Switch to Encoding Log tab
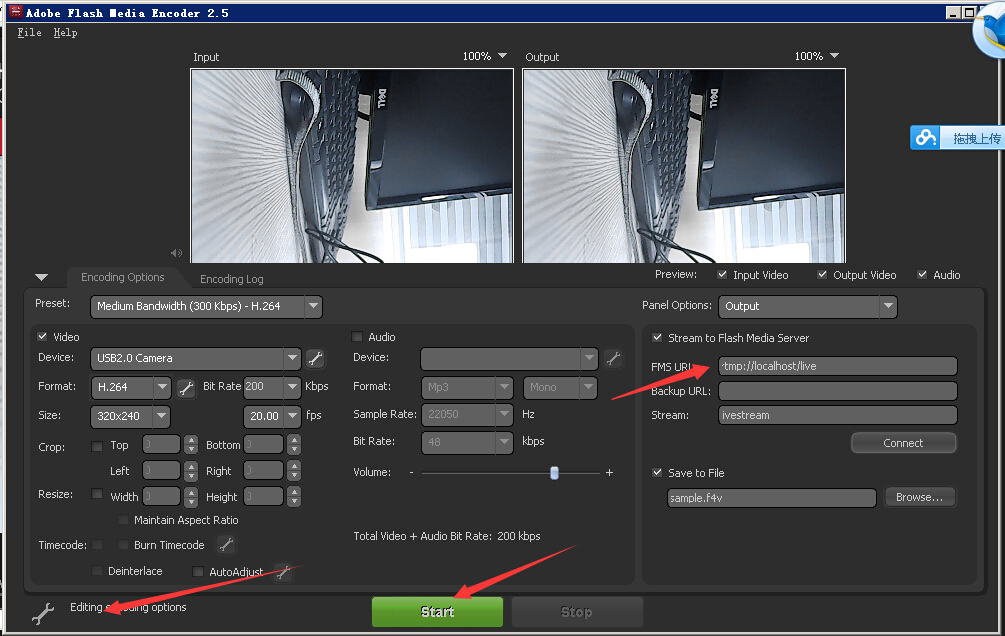 point(231,279)
